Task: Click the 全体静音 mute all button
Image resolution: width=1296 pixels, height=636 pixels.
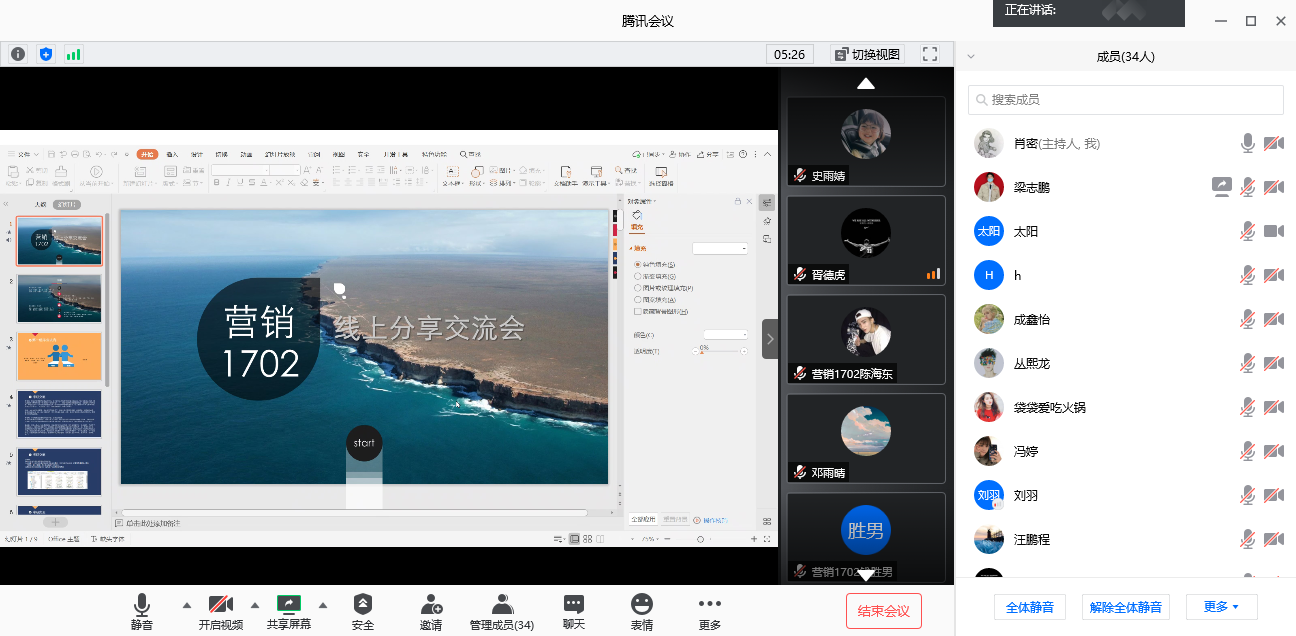Action: [x=1029, y=607]
